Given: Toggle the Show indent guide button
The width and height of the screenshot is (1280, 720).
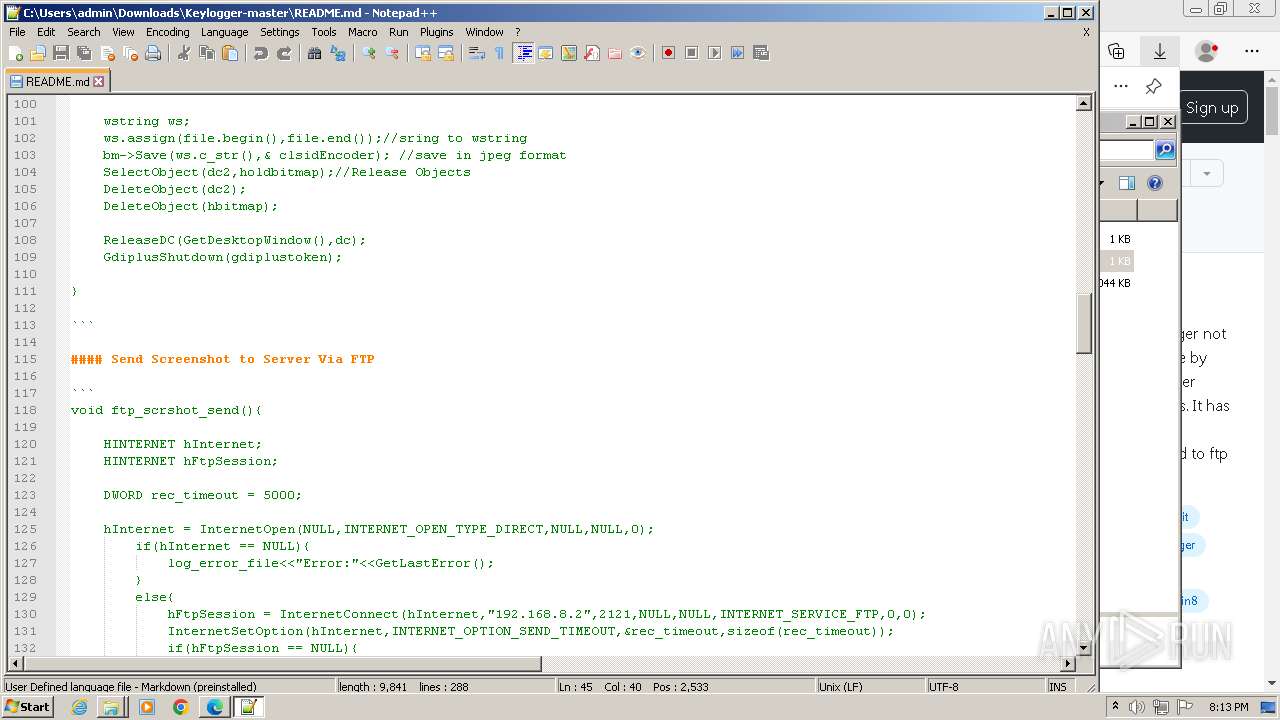Looking at the screenshot, I should coord(523,53).
